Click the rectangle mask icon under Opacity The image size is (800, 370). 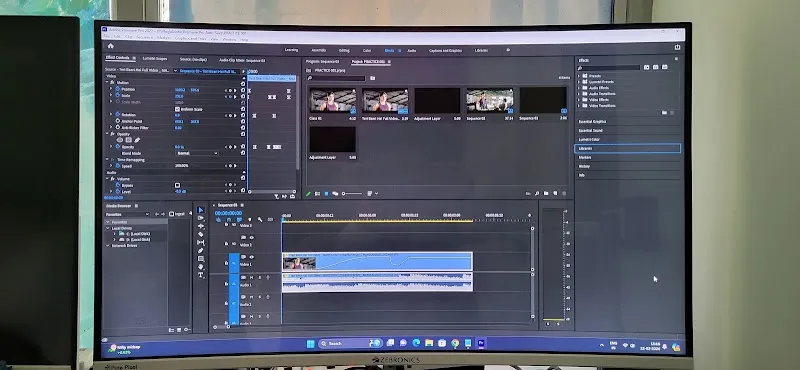[x=129, y=140]
